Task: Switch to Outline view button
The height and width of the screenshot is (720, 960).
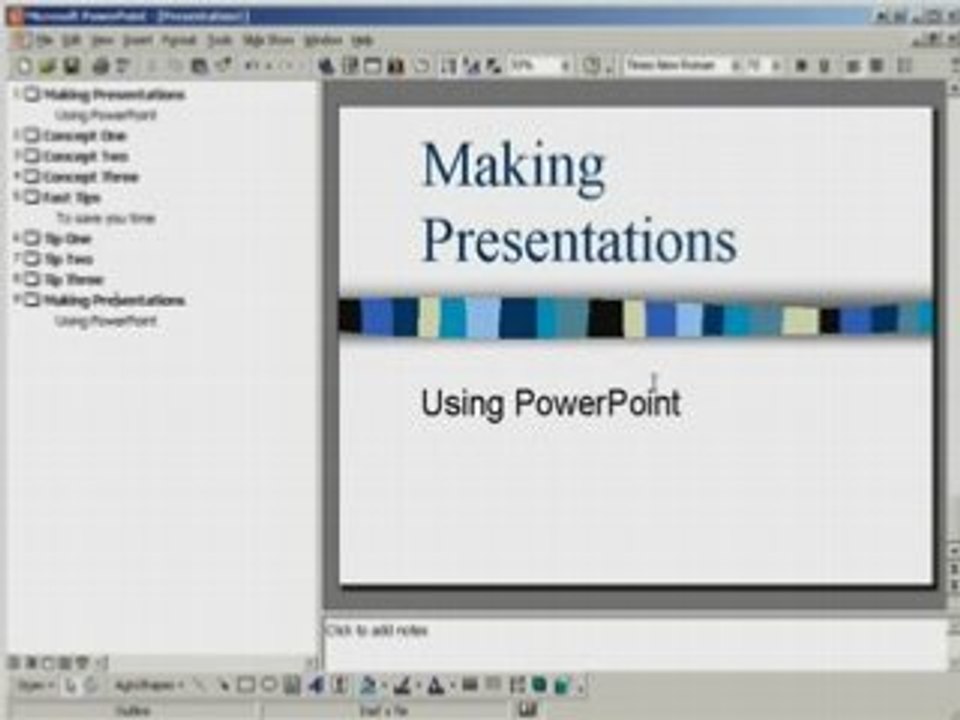Action: point(30,662)
